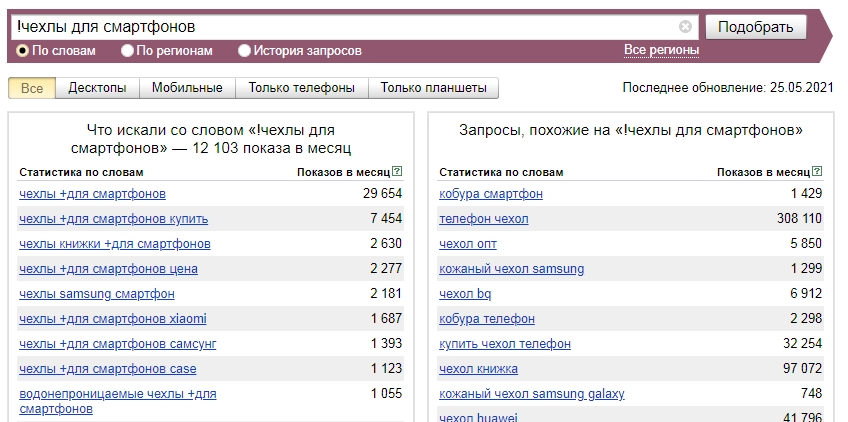
Task: Open 'чехлы +для смартфонов купить' link
Action: [114, 219]
